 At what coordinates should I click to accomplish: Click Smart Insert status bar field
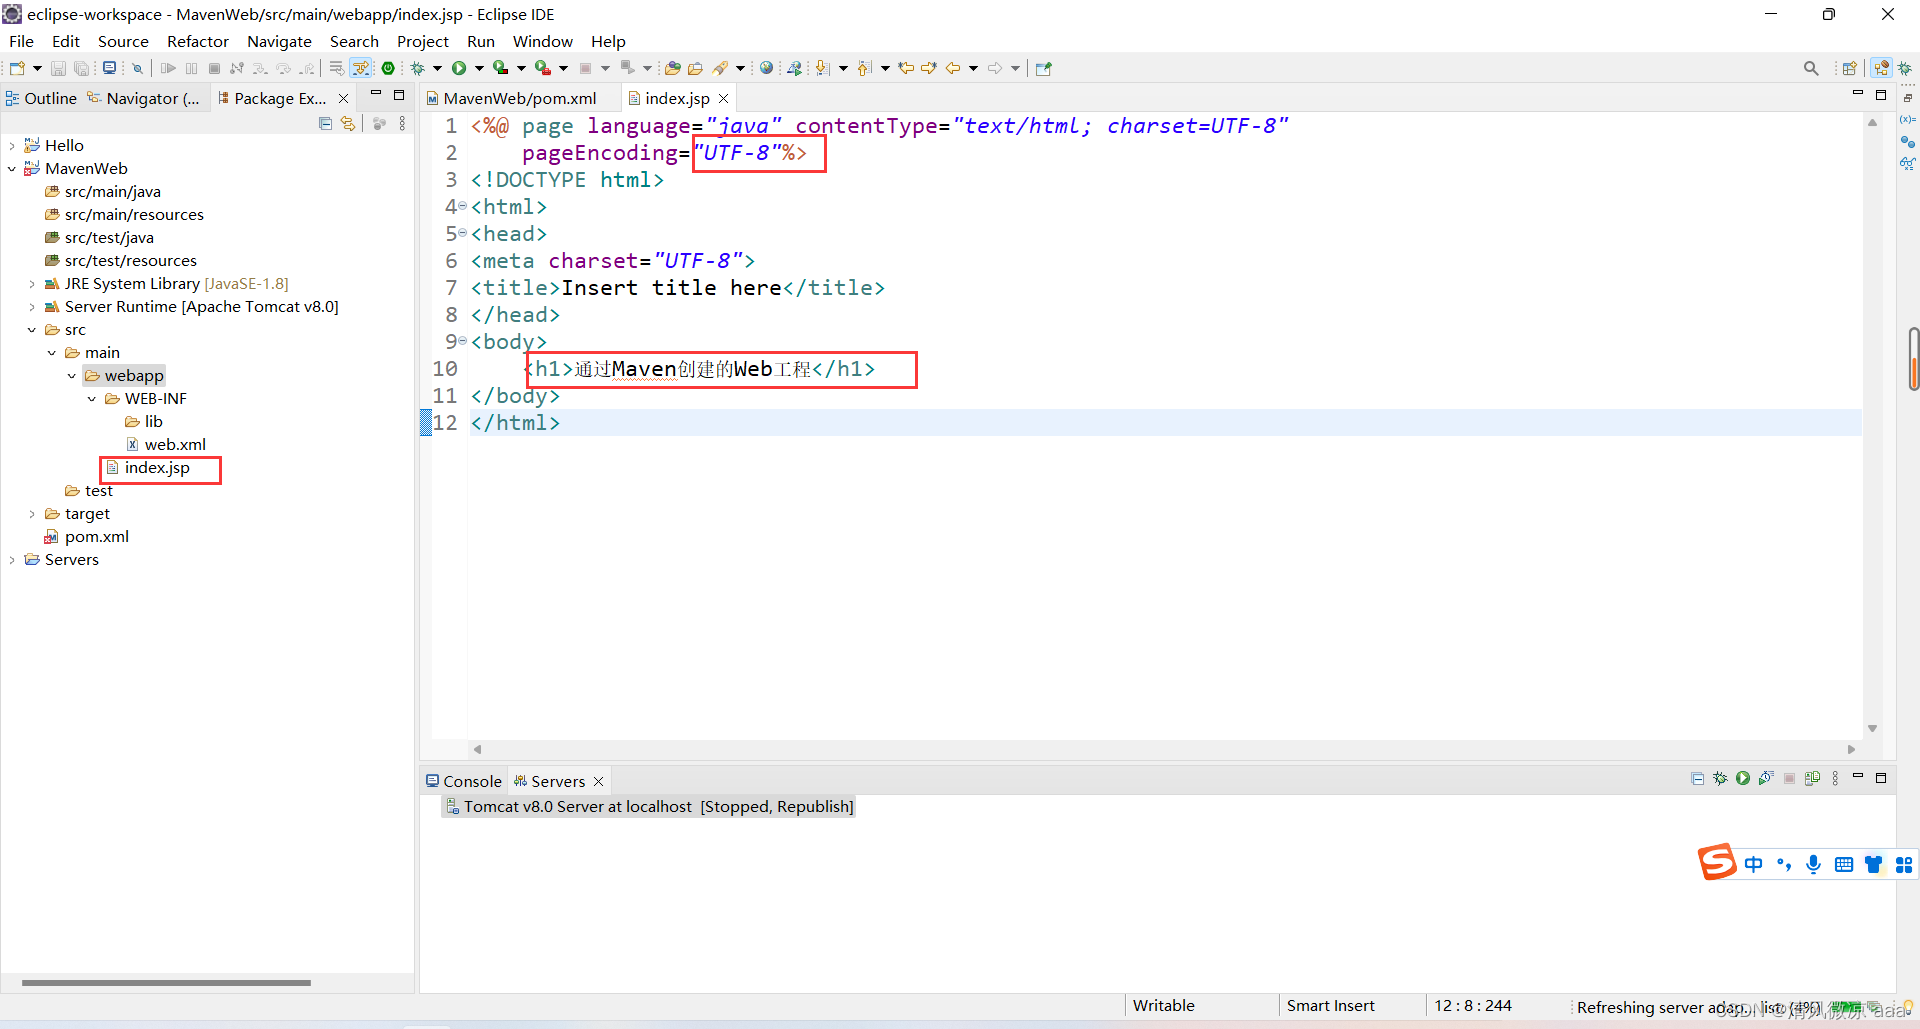tap(1330, 1006)
